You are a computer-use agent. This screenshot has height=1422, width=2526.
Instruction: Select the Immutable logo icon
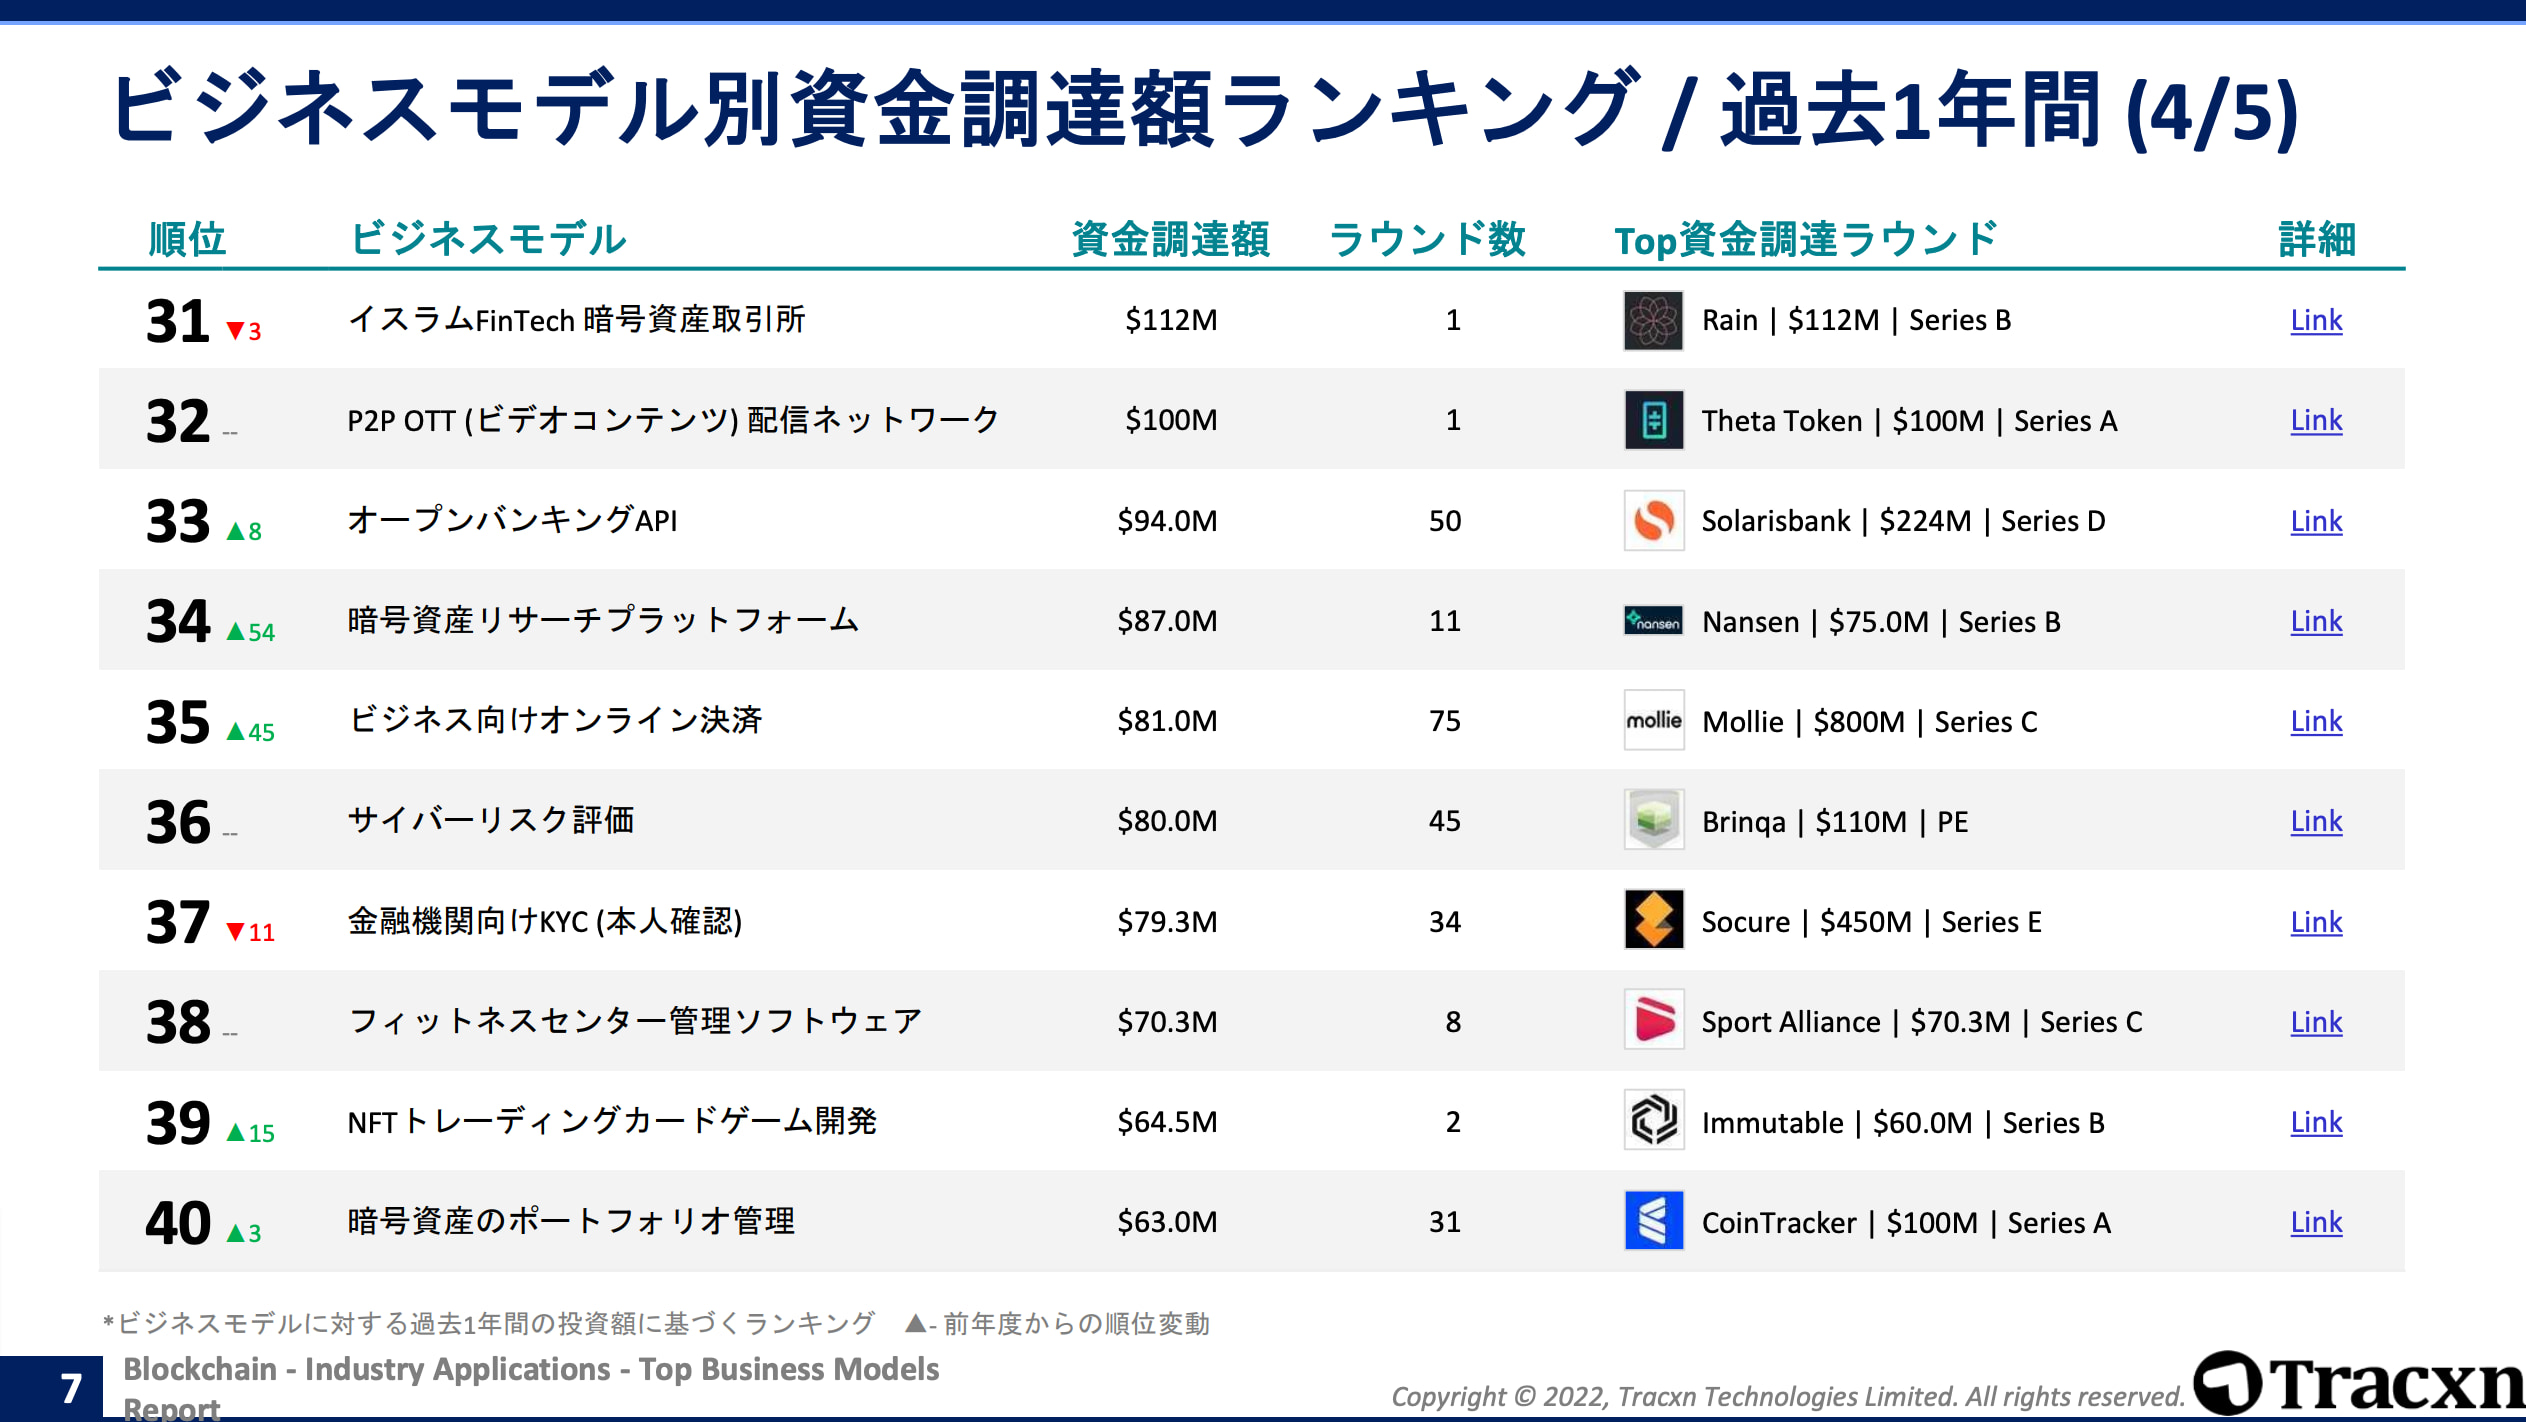1652,1122
